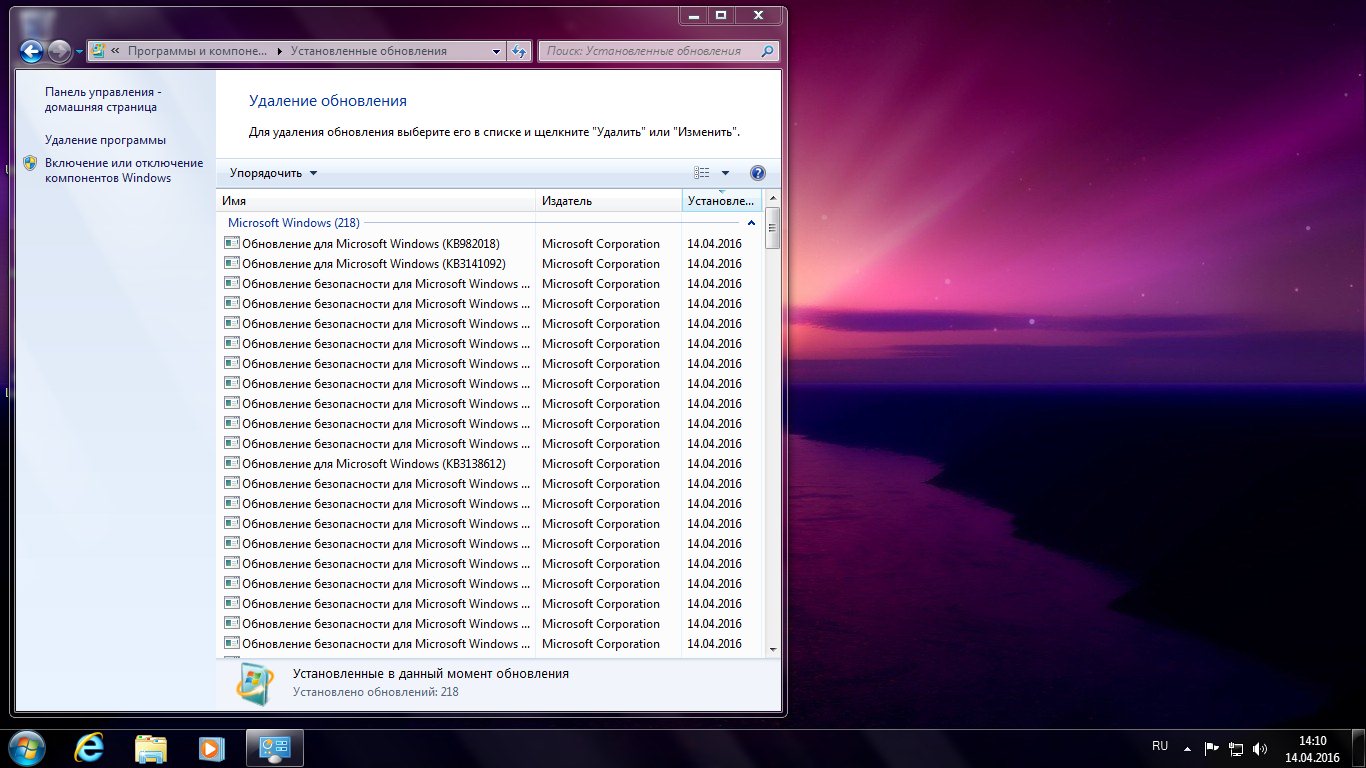The width and height of the screenshot is (1366, 768).
Task: Click the change view icon
Action: tap(702, 173)
